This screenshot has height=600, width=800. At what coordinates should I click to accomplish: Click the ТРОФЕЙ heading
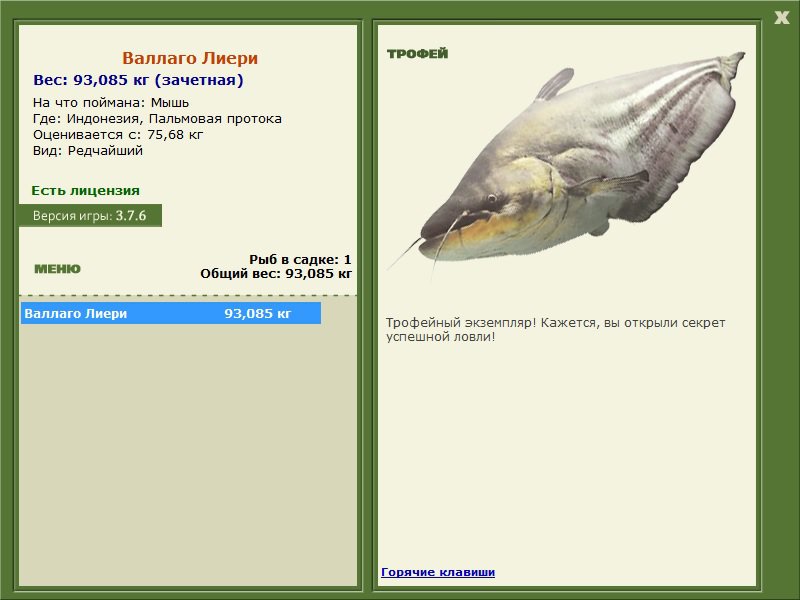pos(417,54)
